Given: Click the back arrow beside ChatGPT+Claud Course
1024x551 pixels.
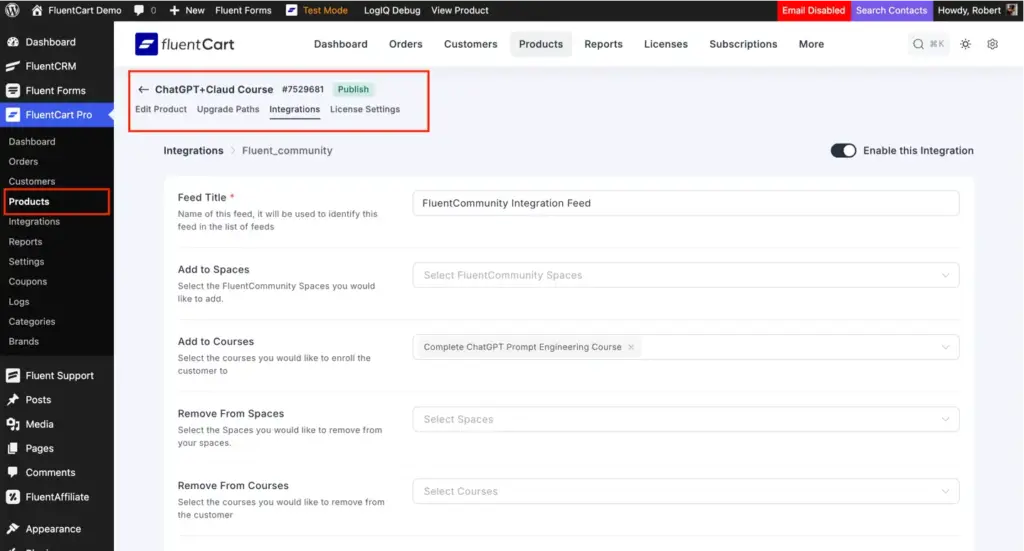Looking at the screenshot, I should [x=143, y=89].
